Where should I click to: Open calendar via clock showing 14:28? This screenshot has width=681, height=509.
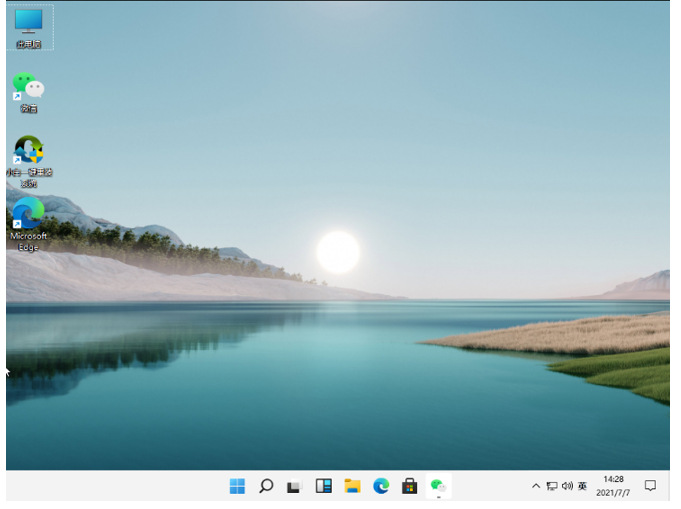click(x=614, y=486)
